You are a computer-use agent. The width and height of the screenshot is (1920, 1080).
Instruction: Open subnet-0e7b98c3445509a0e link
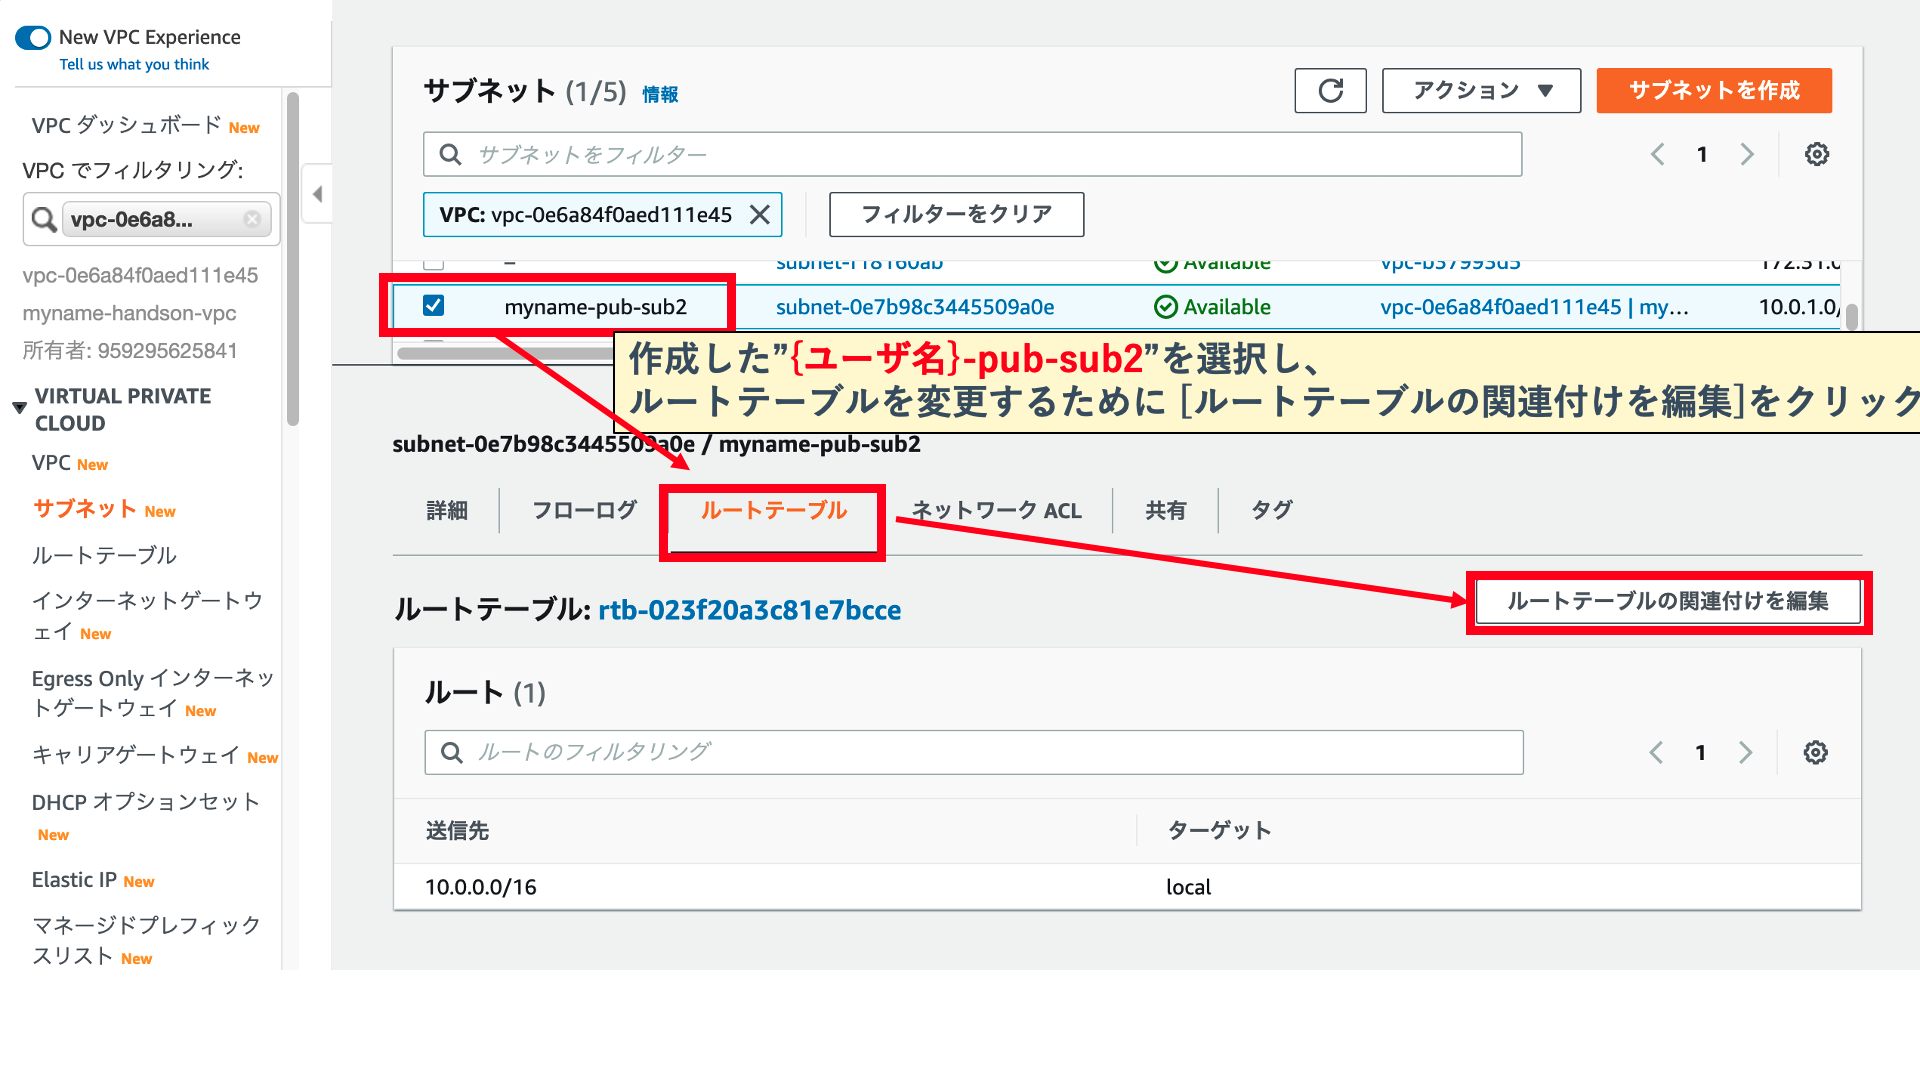(915, 307)
